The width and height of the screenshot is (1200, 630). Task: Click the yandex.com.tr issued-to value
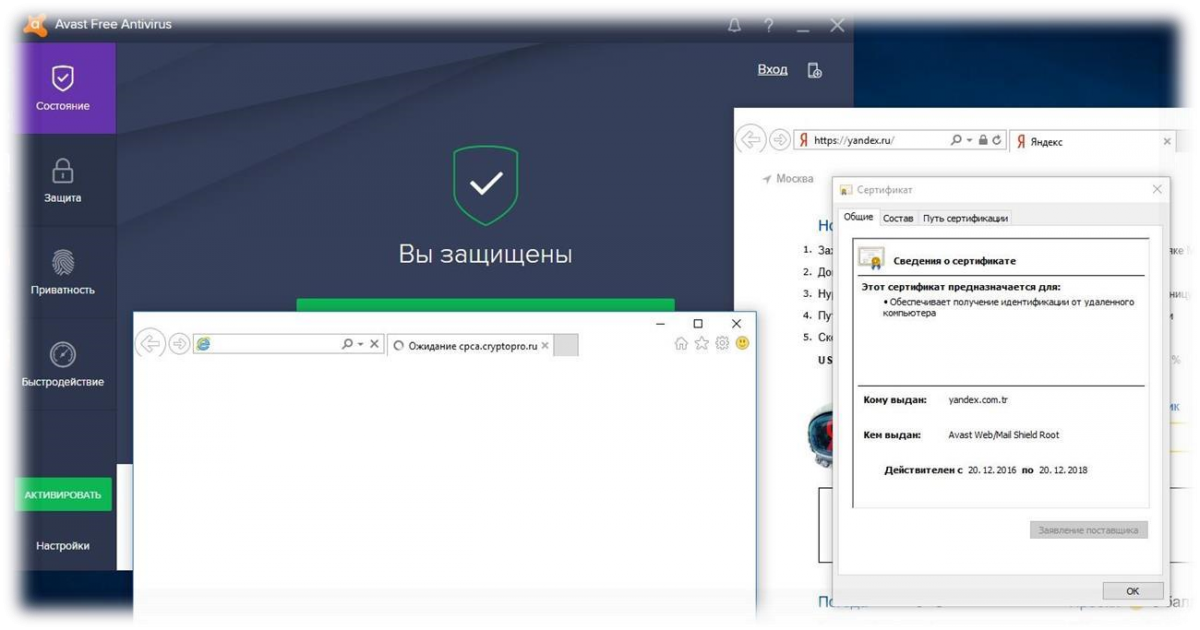pos(978,400)
